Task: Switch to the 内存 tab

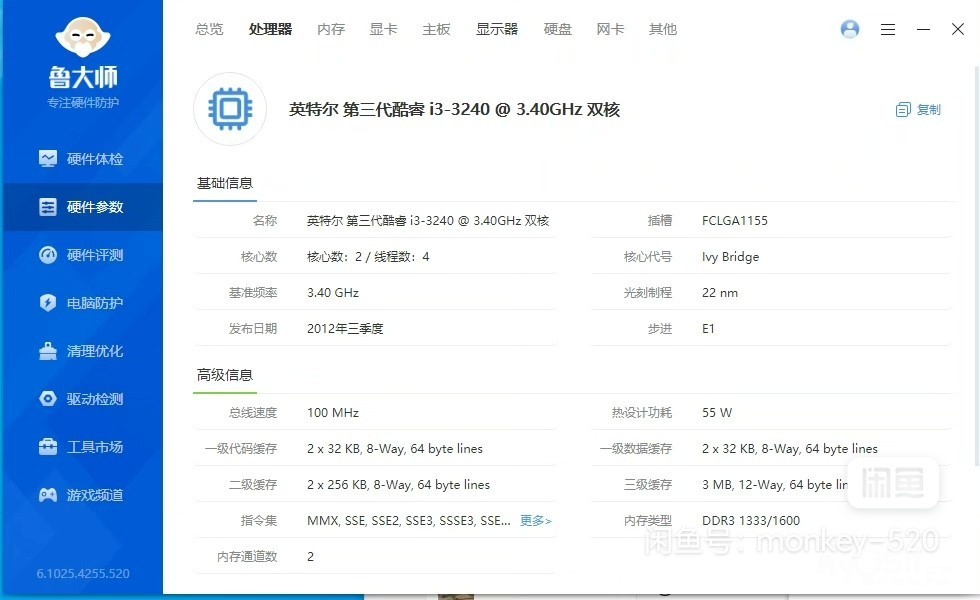Action: click(x=331, y=30)
